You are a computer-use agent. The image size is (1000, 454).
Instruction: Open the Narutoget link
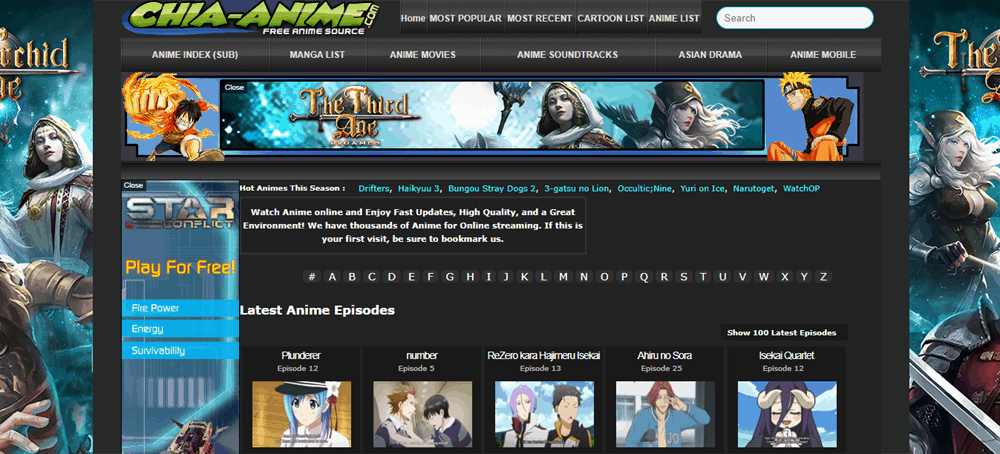(x=753, y=189)
